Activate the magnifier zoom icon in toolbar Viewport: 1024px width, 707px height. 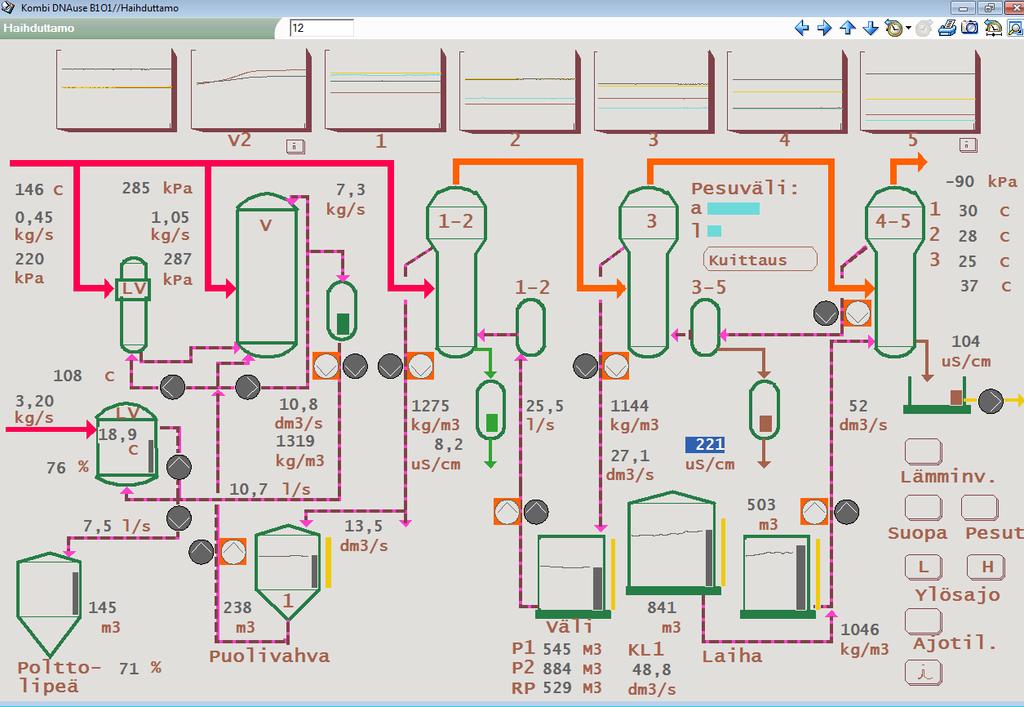pyautogui.click(x=1016, y=27)
